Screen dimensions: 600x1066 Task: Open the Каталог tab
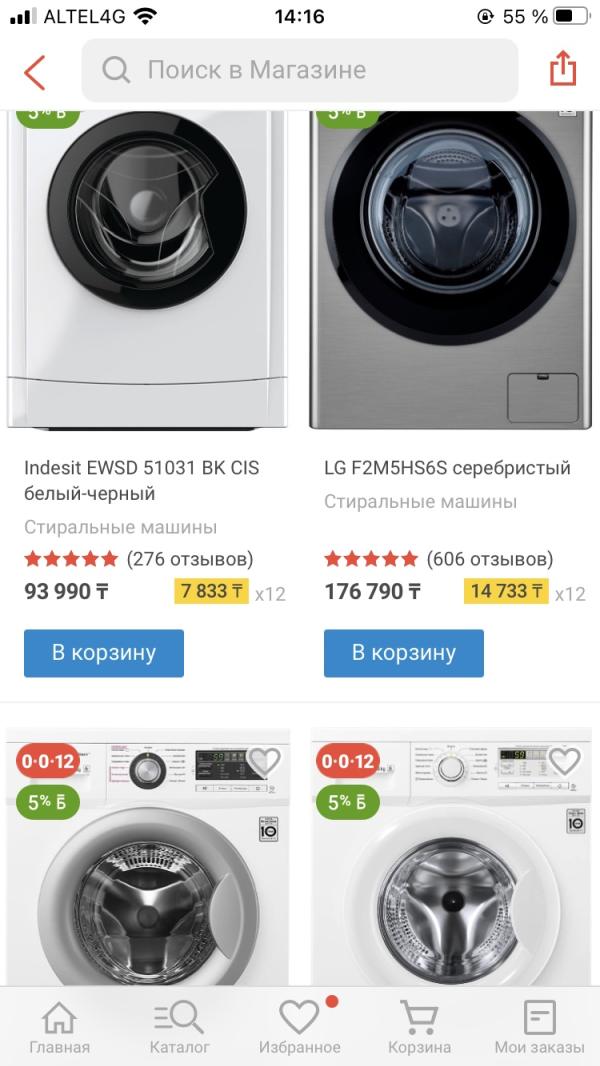pos(179,1028)
